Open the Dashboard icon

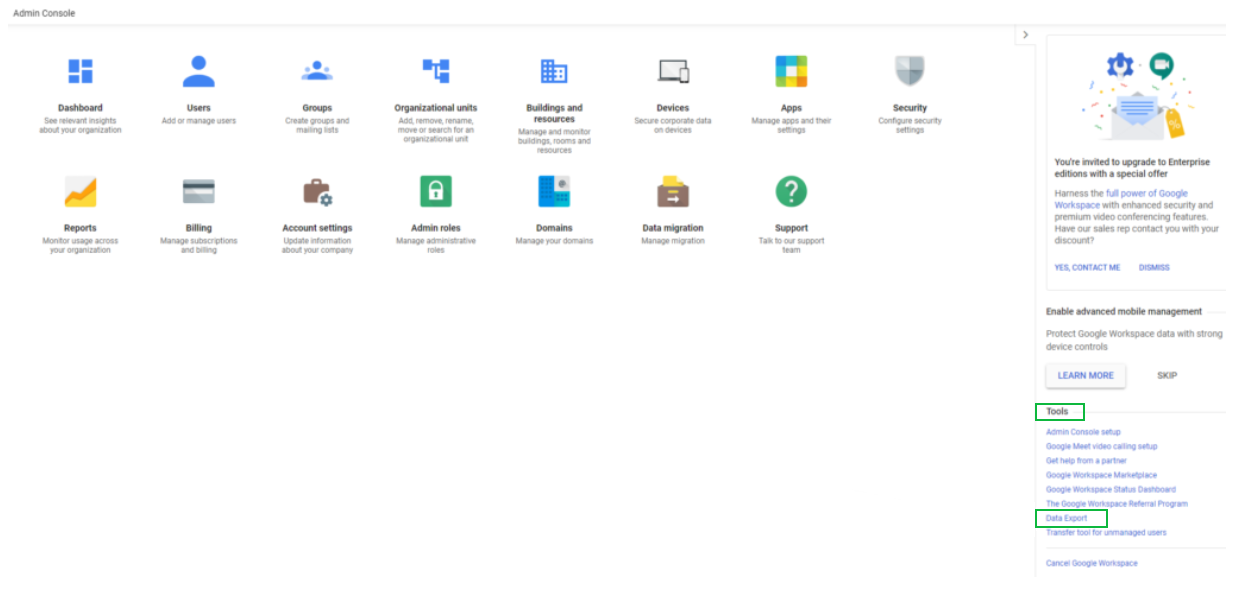point(80,71)
